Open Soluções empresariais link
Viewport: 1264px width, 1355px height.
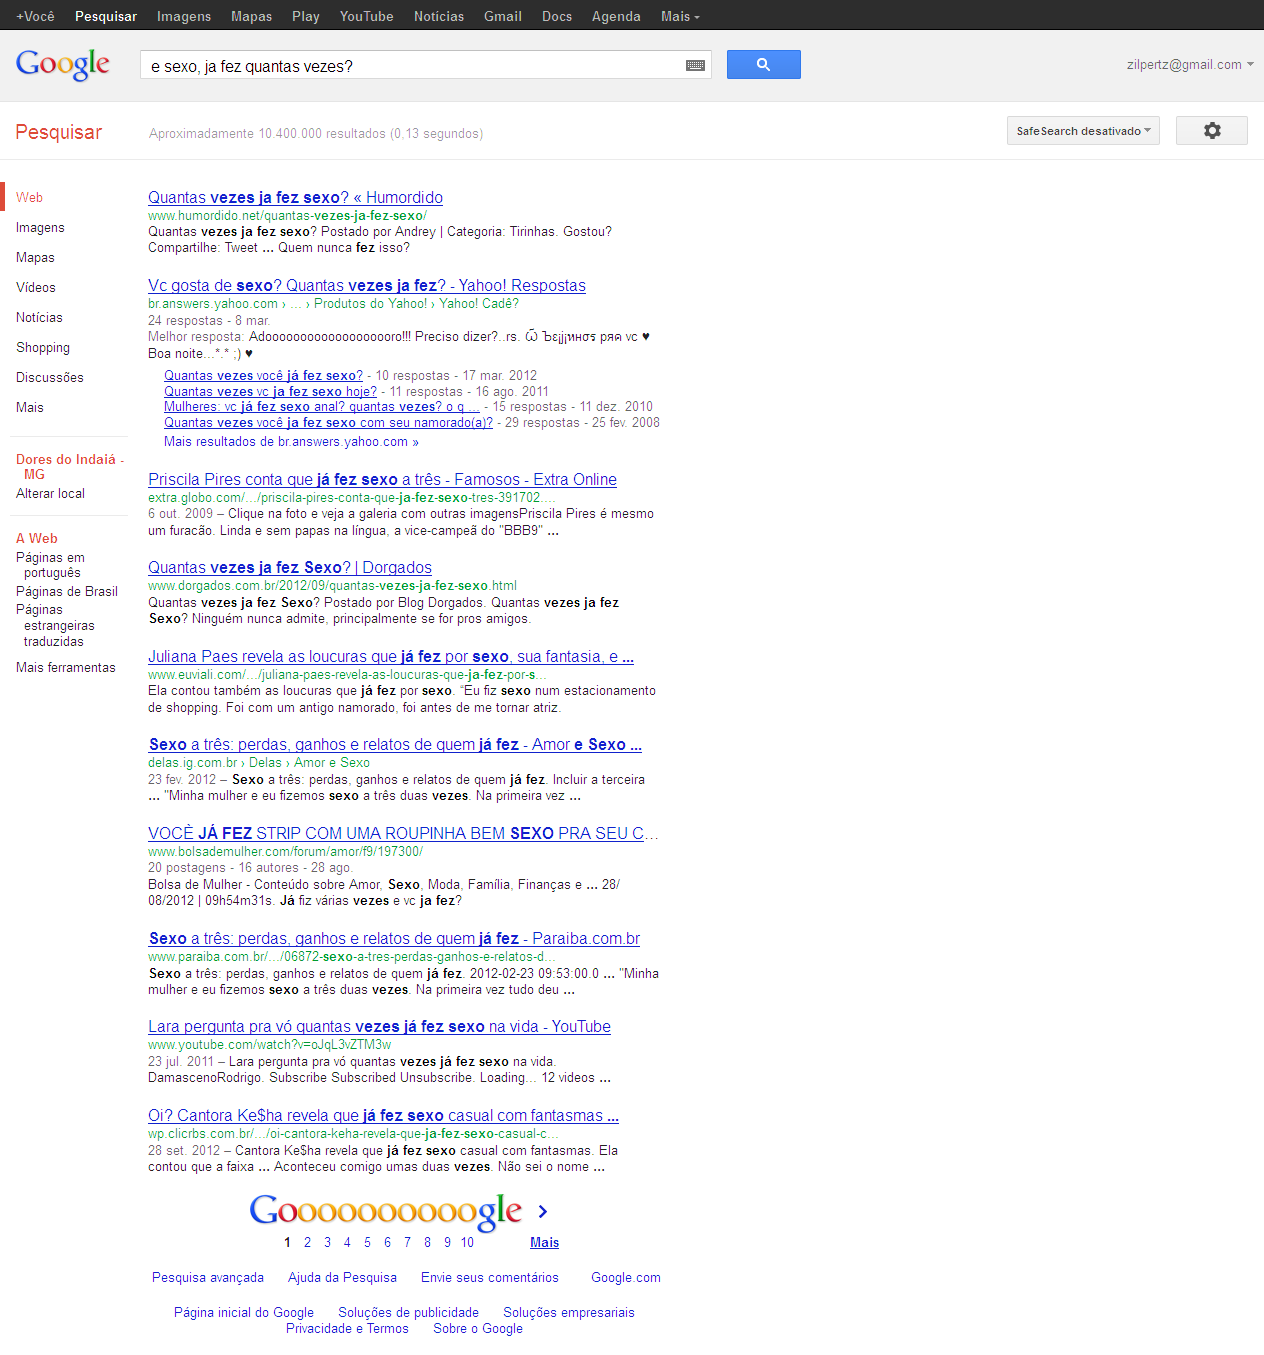click(x=569, y=1312)
